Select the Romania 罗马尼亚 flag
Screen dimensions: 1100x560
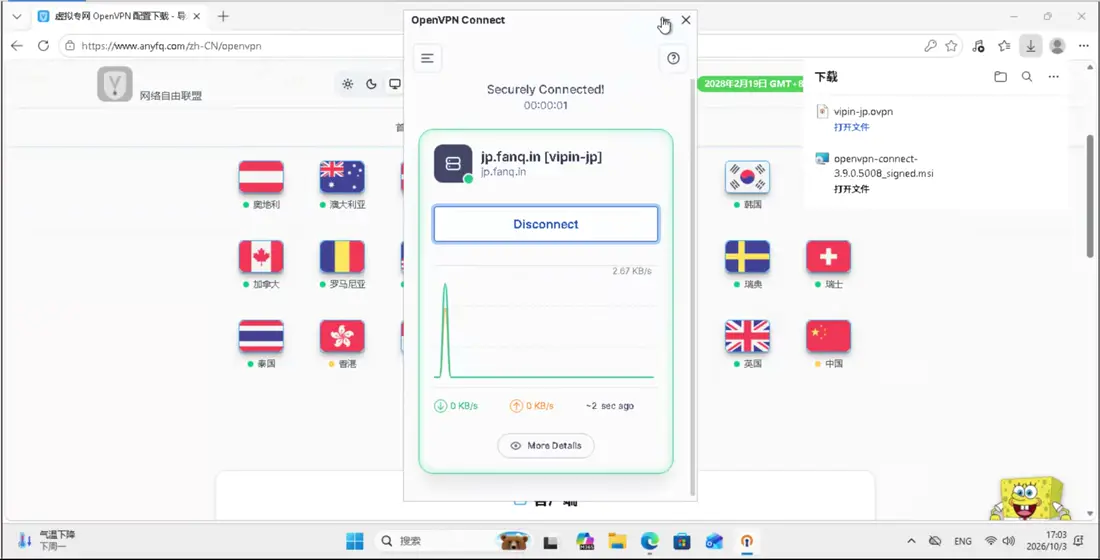coord(342,257)
